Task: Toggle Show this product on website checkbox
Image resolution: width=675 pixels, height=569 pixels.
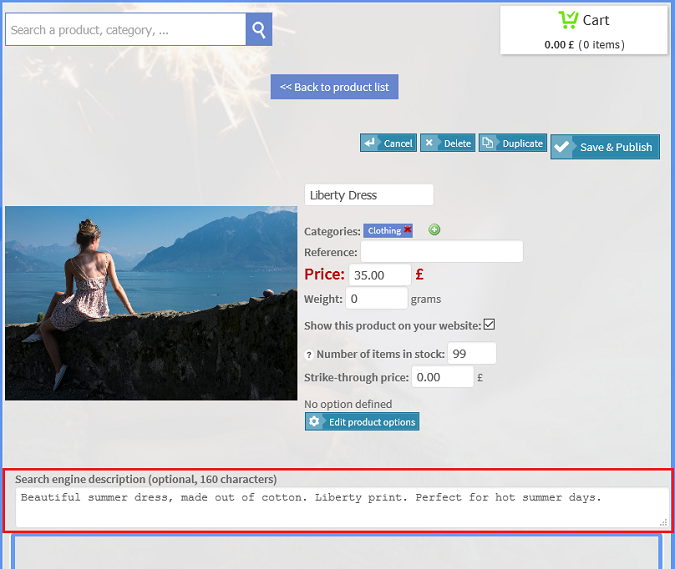Action: coord(489,325)
